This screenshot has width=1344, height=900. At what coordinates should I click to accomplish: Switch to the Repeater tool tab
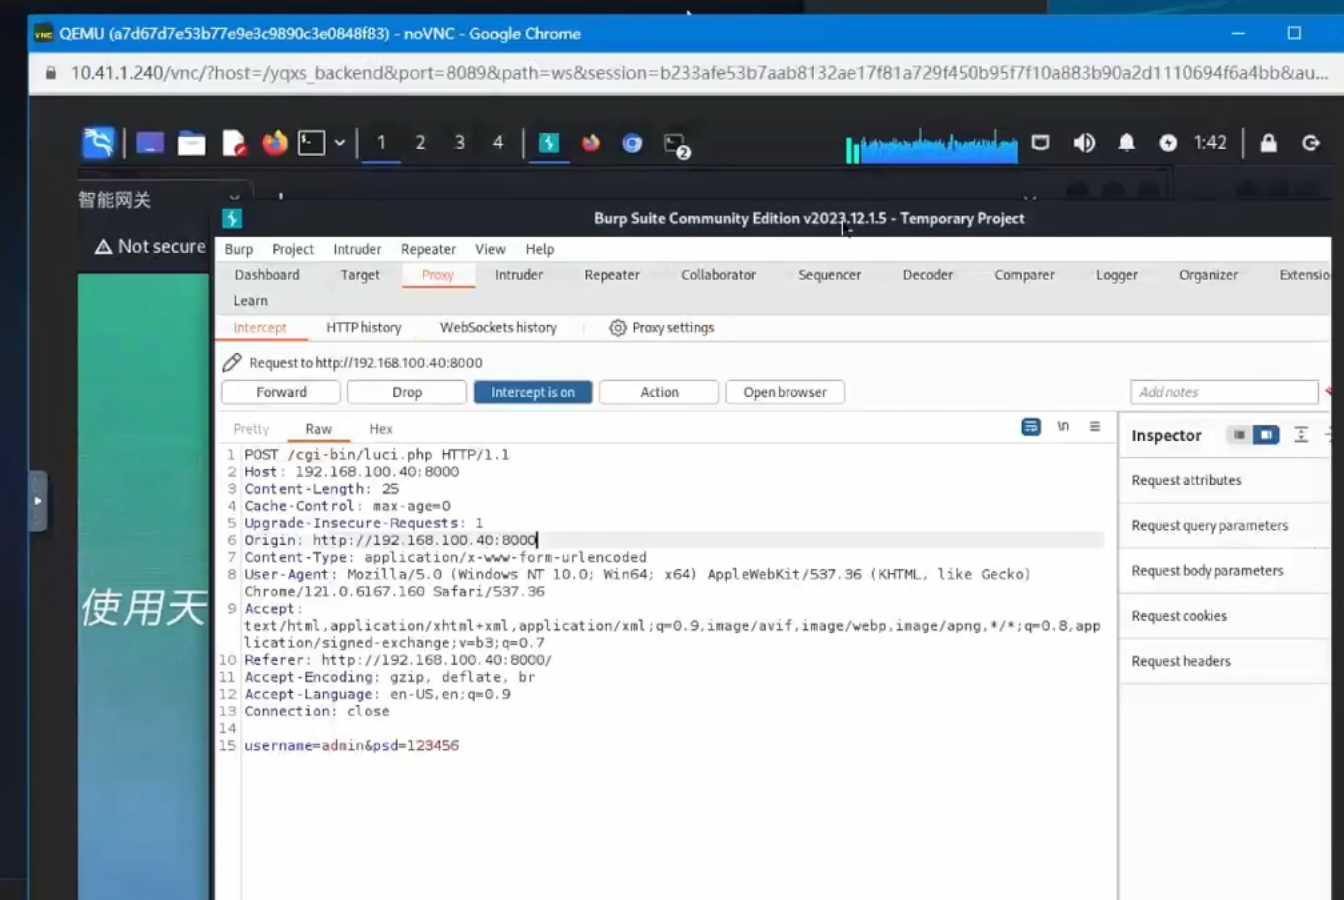coord(612,275)
